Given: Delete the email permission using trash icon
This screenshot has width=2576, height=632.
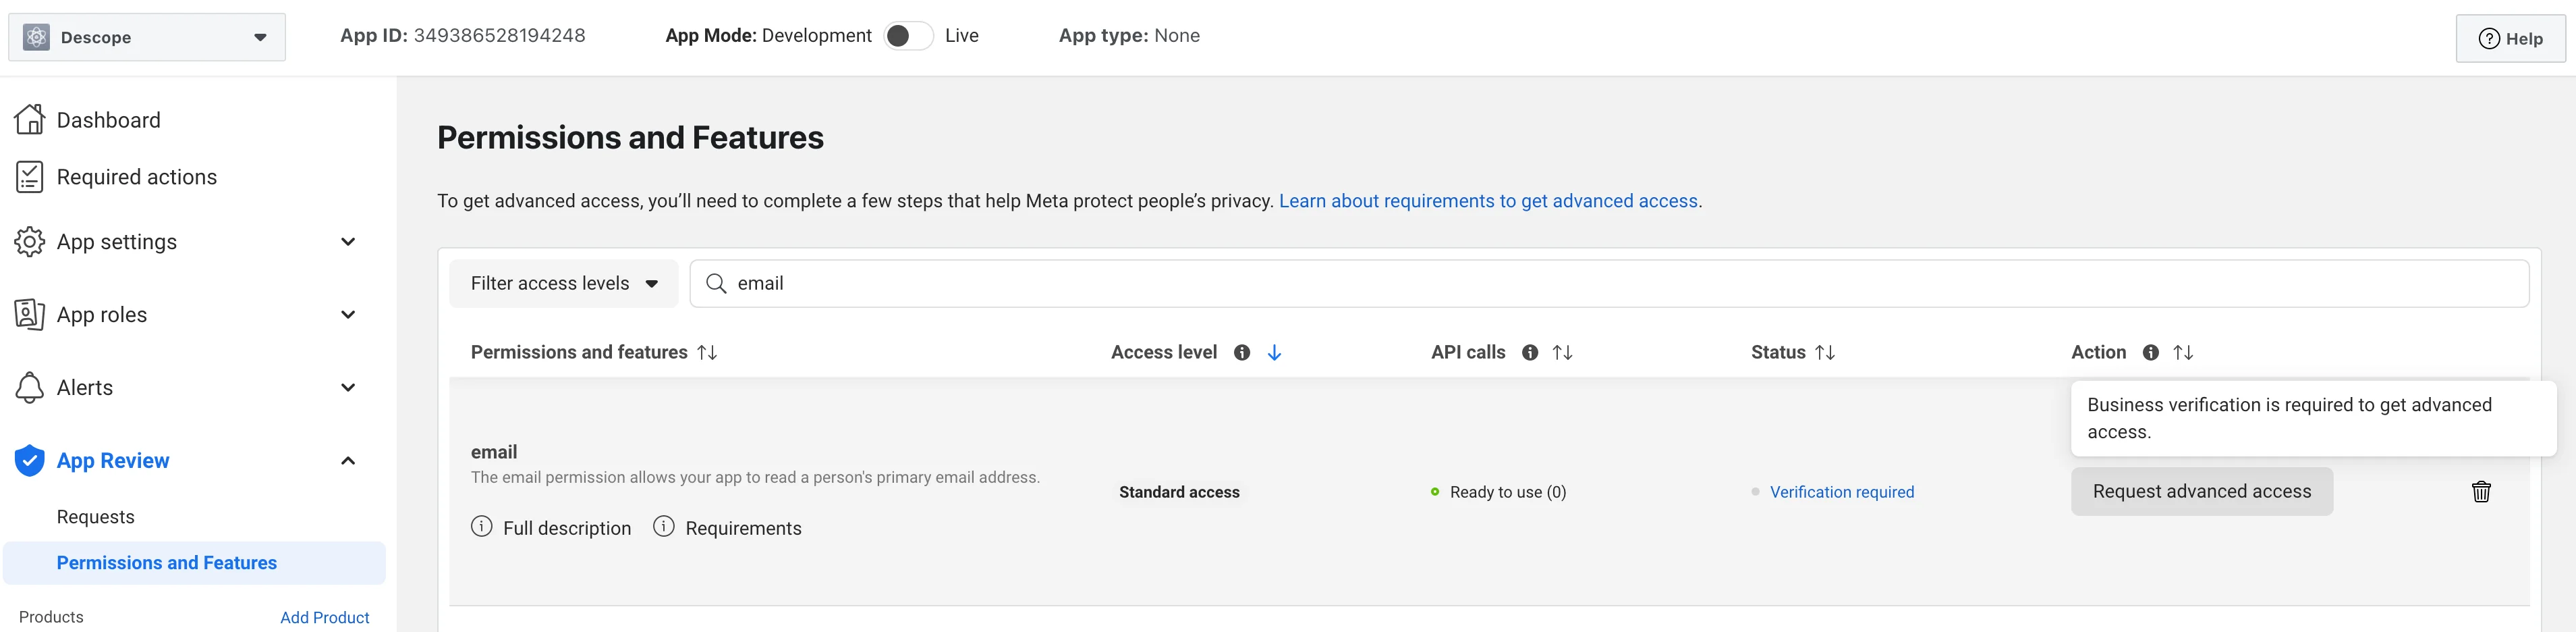Looking at the screenshot, I should (2481, 491).
